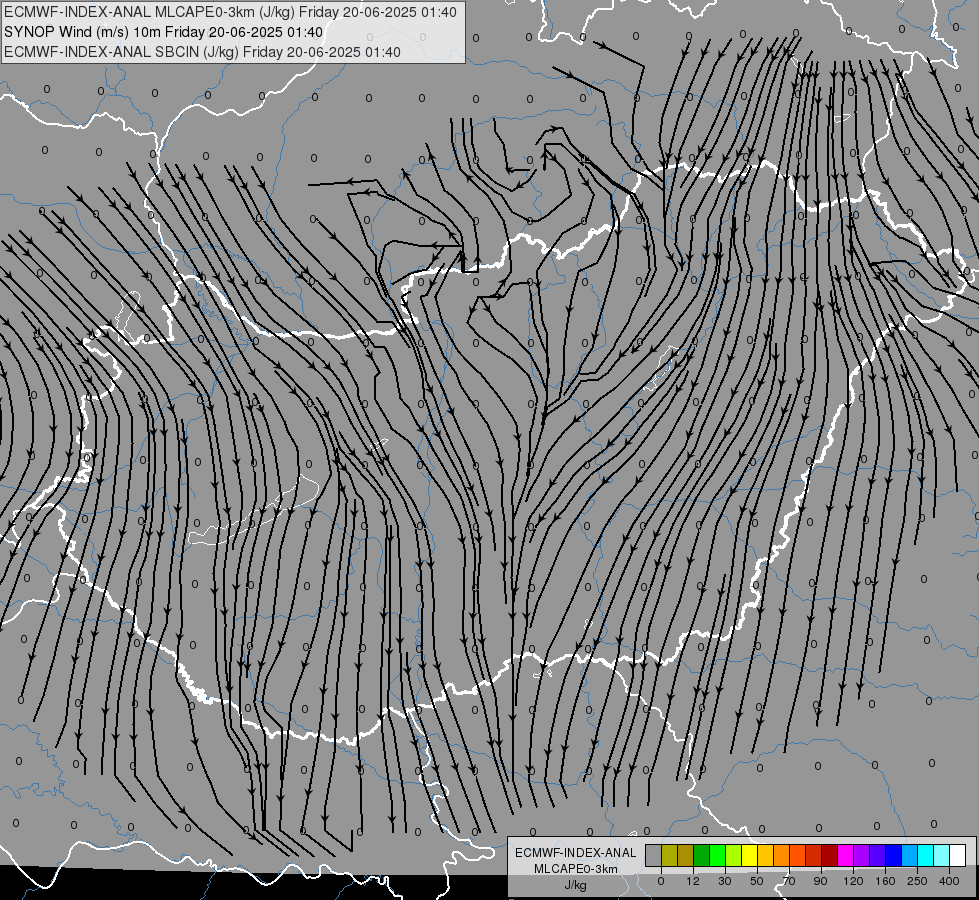Click the red-orange legend swatch
Viewport: 979px width, 900px height.
point(798,856)
